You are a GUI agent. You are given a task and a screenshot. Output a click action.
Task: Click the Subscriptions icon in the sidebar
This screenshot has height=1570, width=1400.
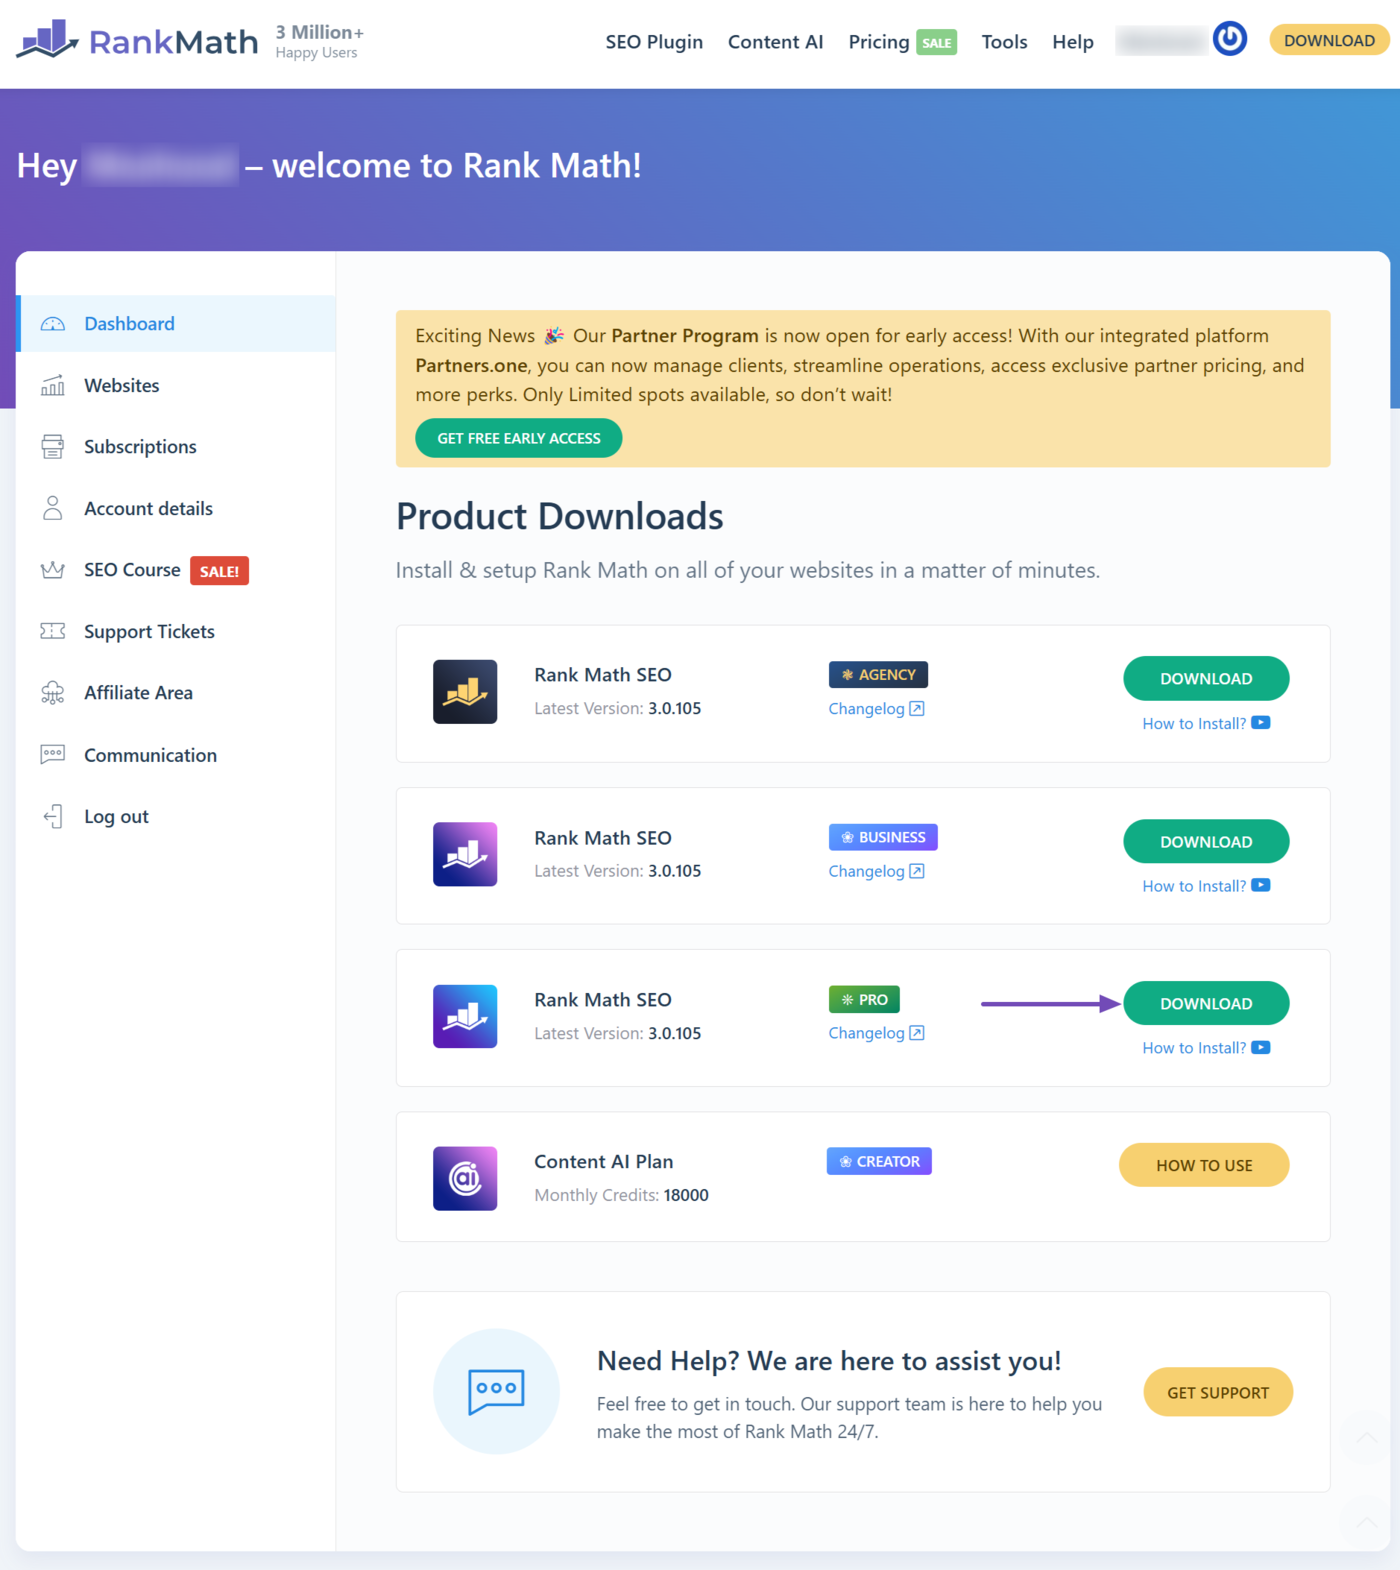[x=53, y=447]
